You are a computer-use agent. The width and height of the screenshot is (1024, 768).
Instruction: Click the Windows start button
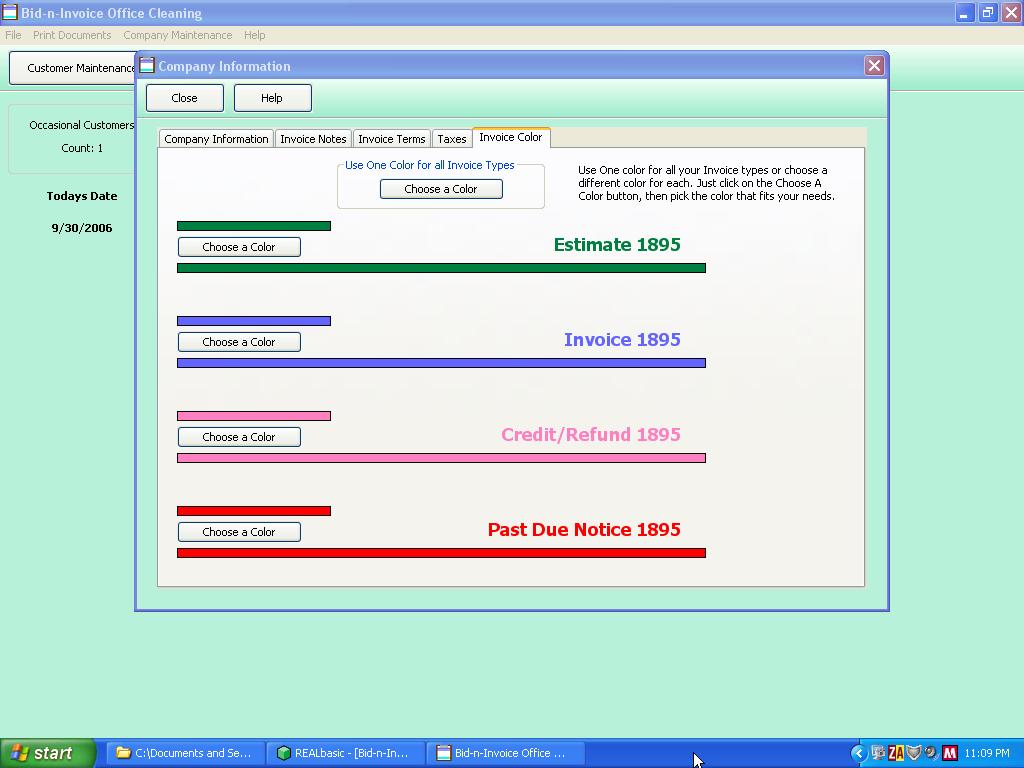coord(47,753)
